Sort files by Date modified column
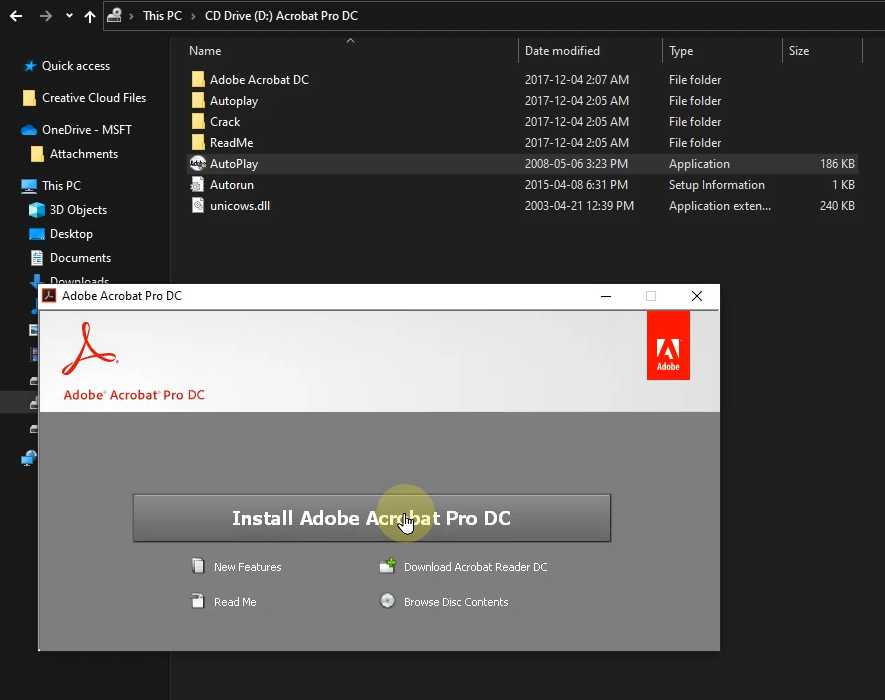The image size is (885, 700). [562, 51]
